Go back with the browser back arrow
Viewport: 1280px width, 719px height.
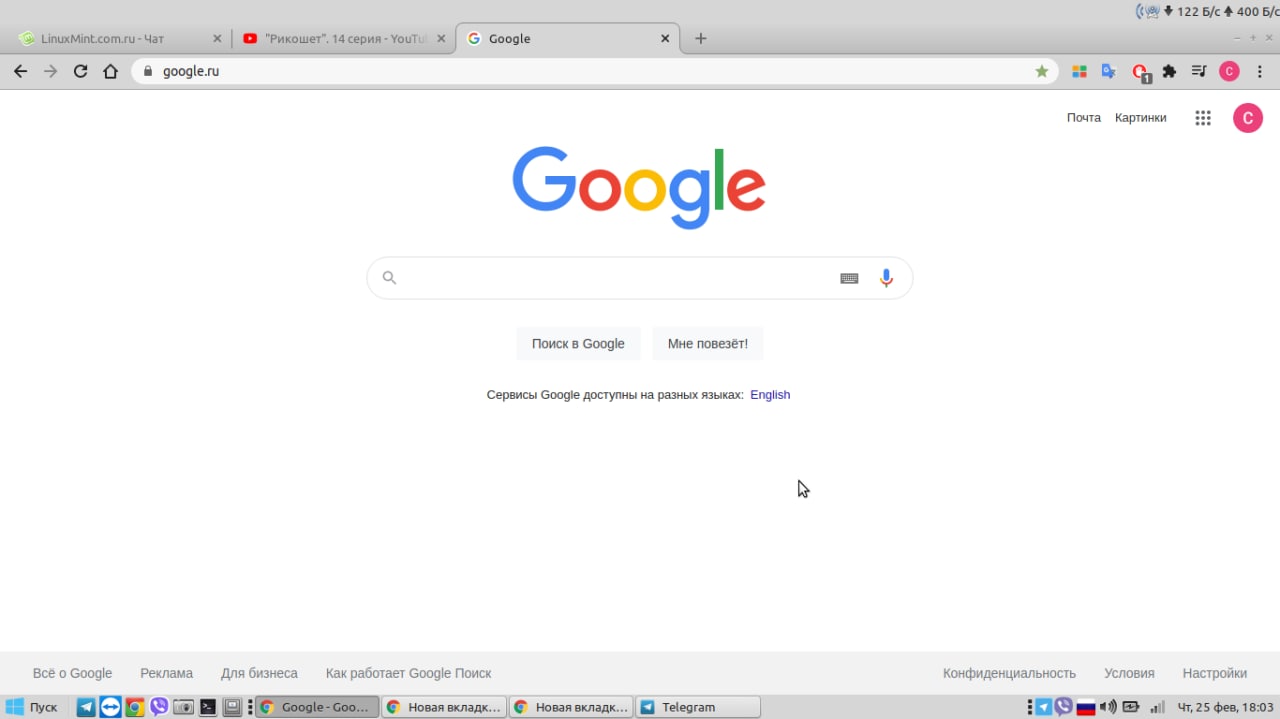(20, 71)
